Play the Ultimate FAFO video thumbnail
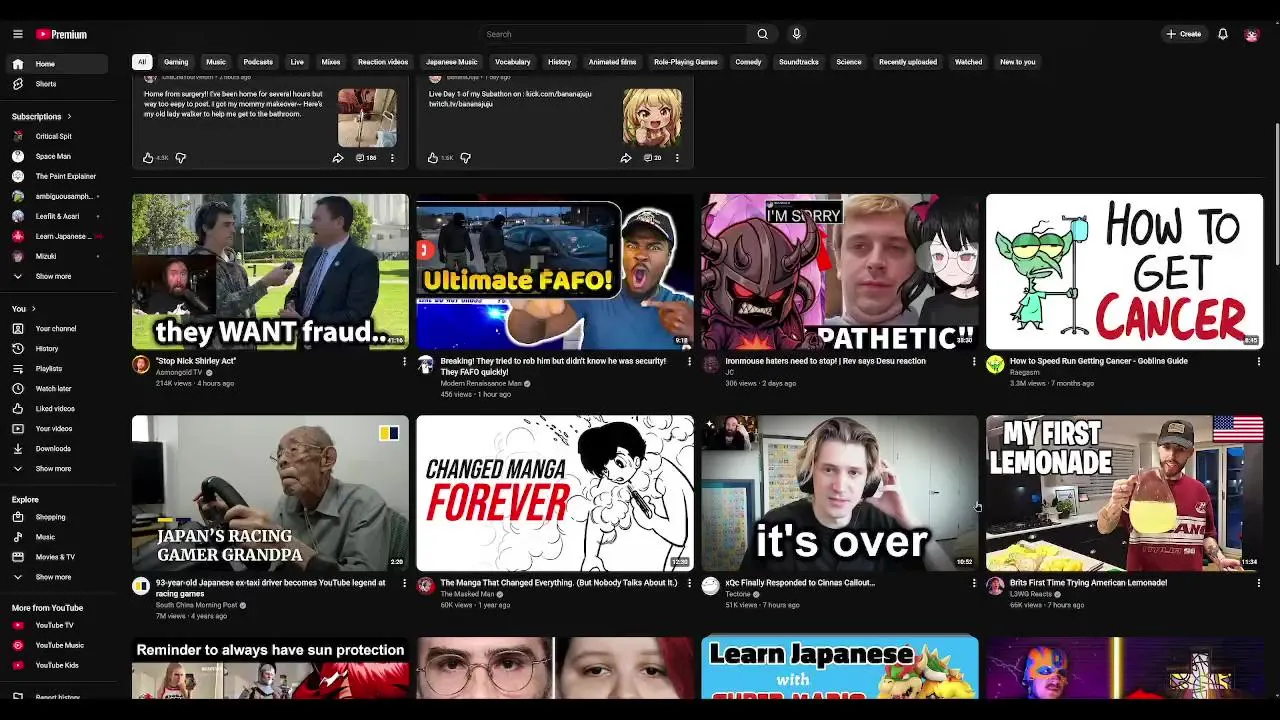The image size is (1280, 720). pos(555,271)
